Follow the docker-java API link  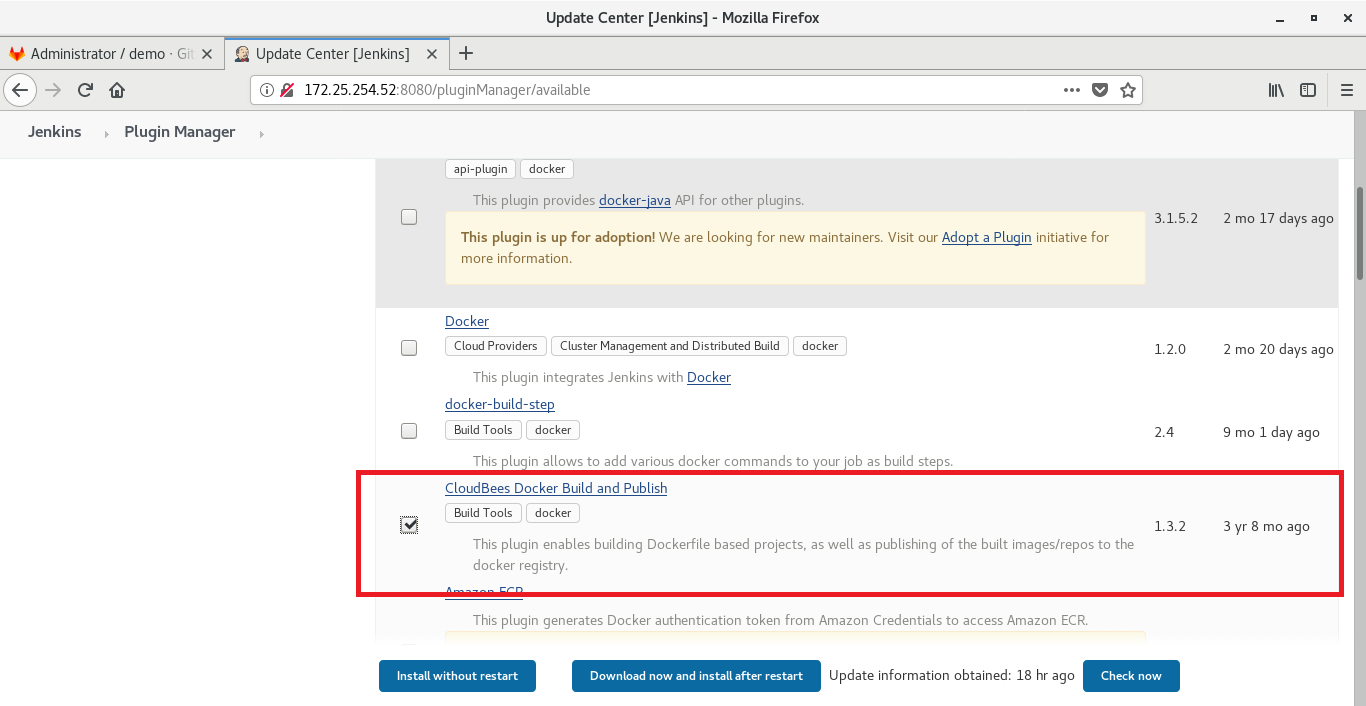(x=635, y=200)
